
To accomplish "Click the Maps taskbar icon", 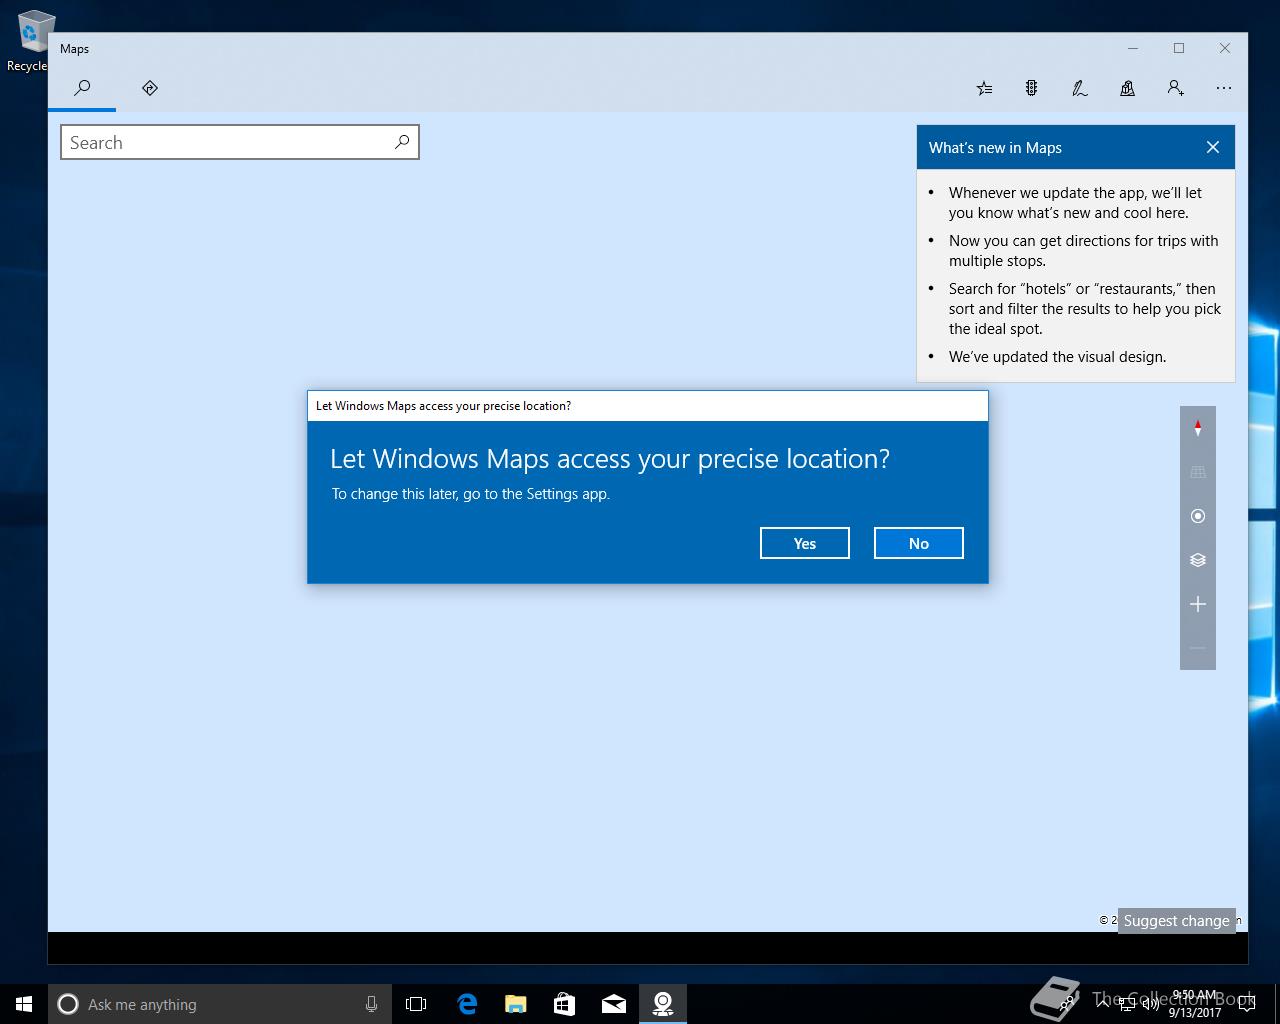I will (663, 1004).
